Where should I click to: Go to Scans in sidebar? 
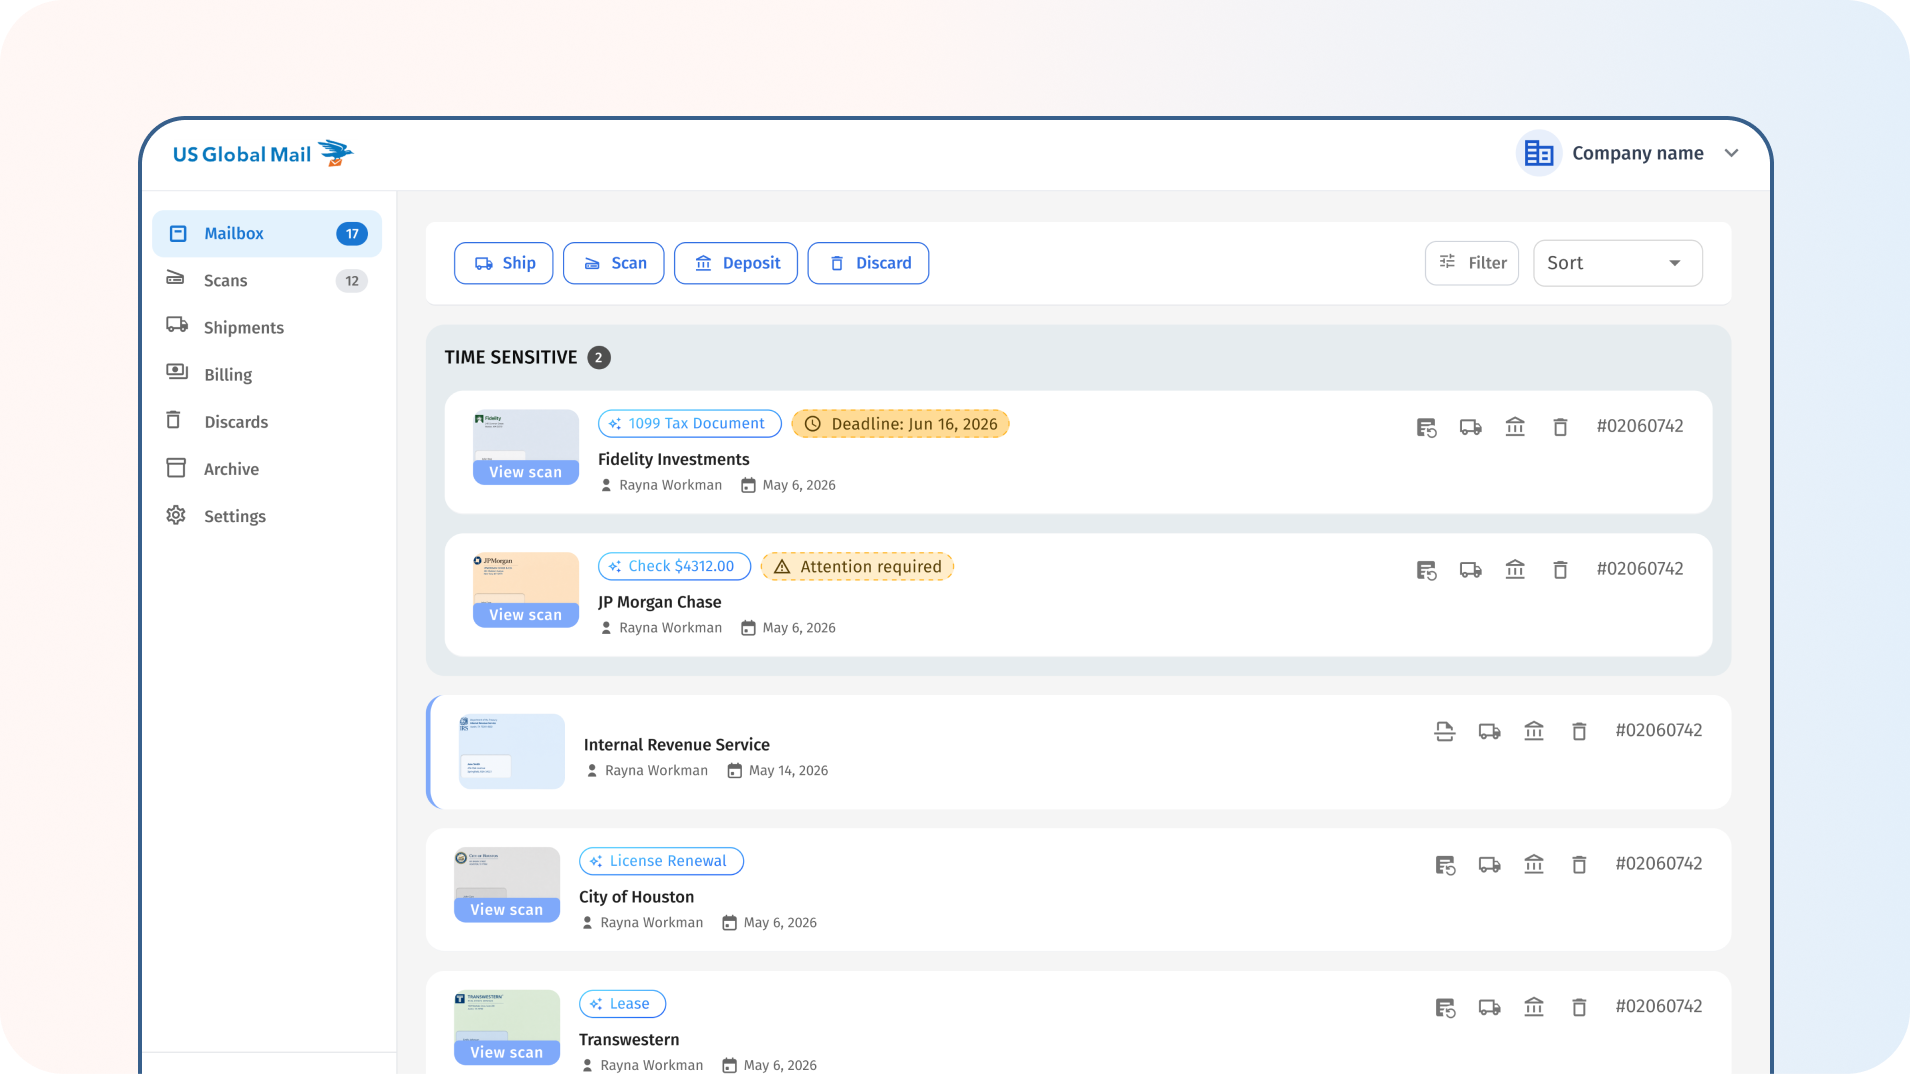(x=267, y=281)
